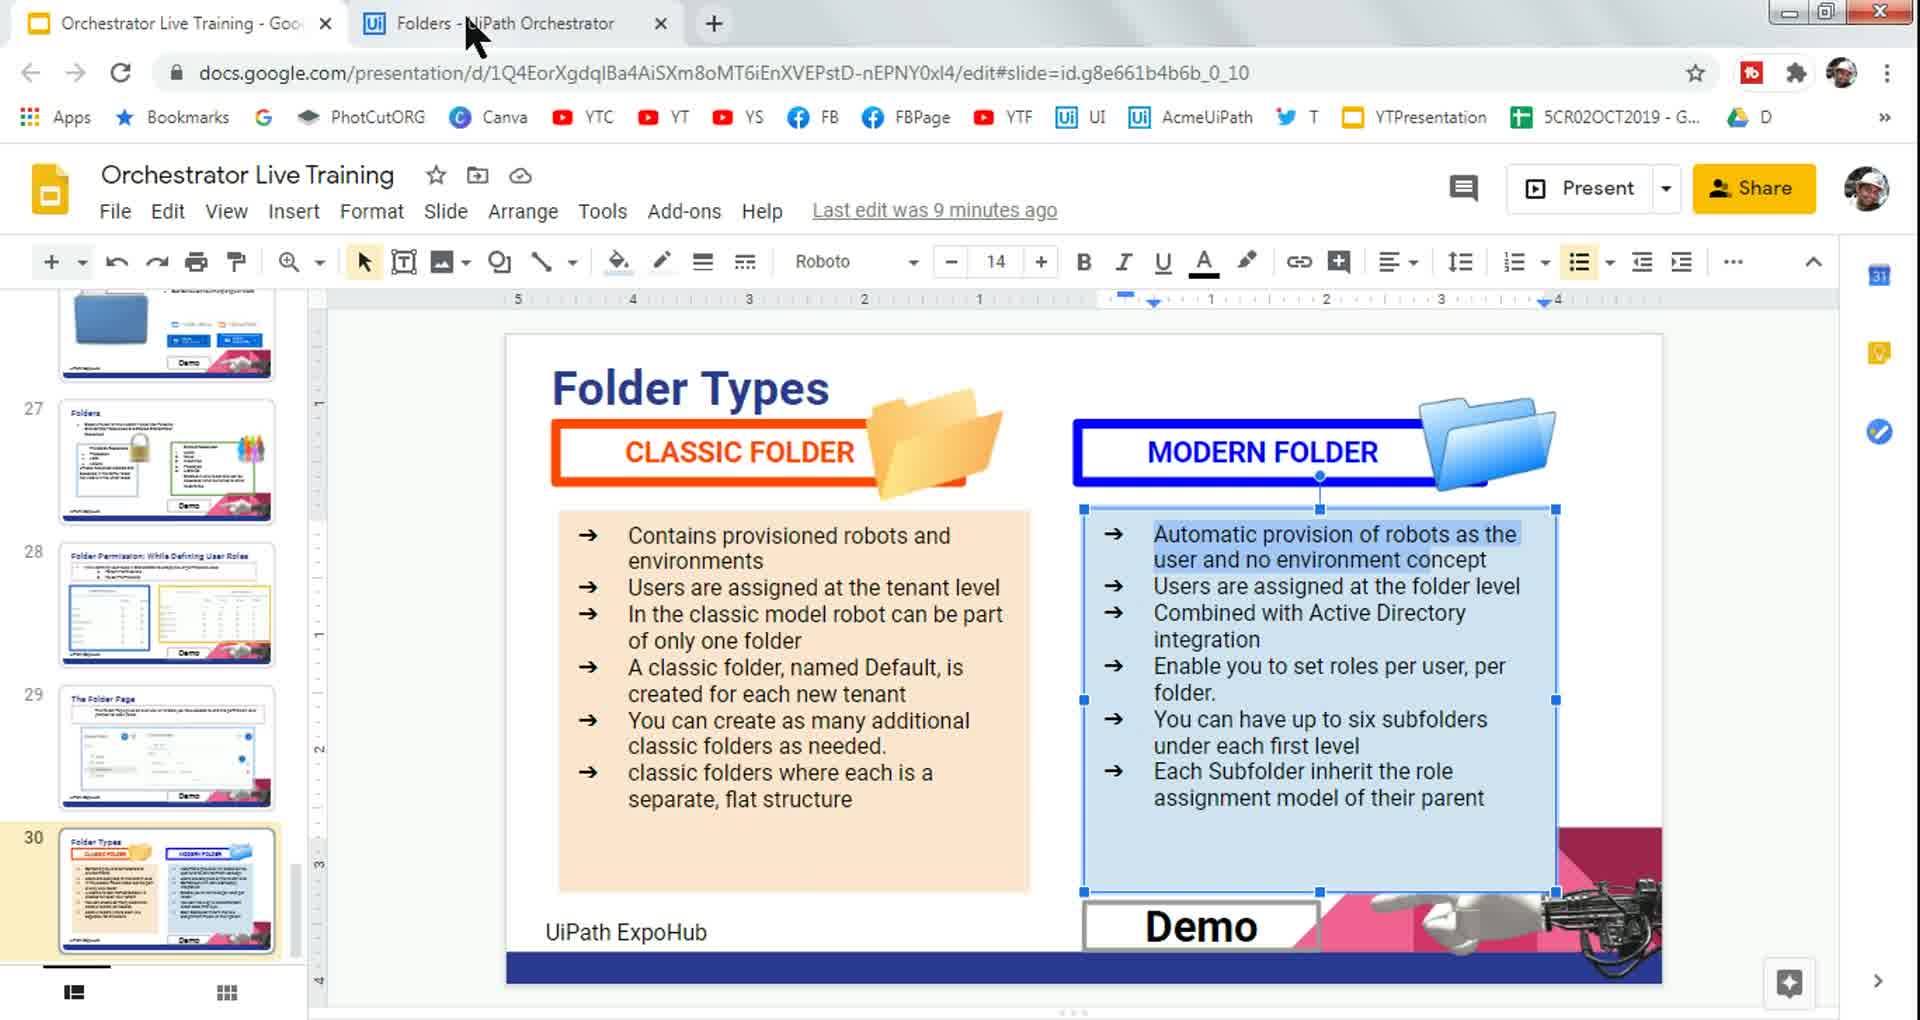Click the Line spacing icon
The height and width of the screenshot is (1020, 1920).
tap(1460, 262)
